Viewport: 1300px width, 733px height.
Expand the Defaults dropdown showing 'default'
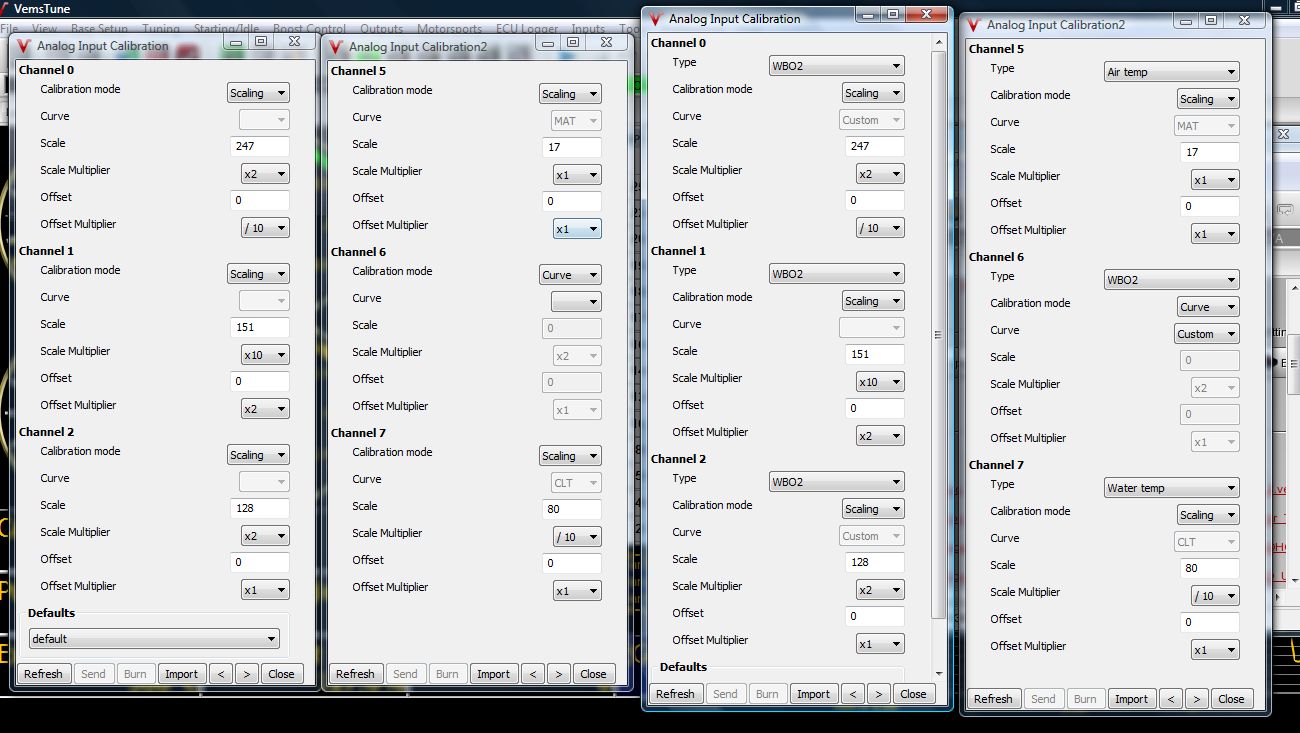[x=153, y=639]
